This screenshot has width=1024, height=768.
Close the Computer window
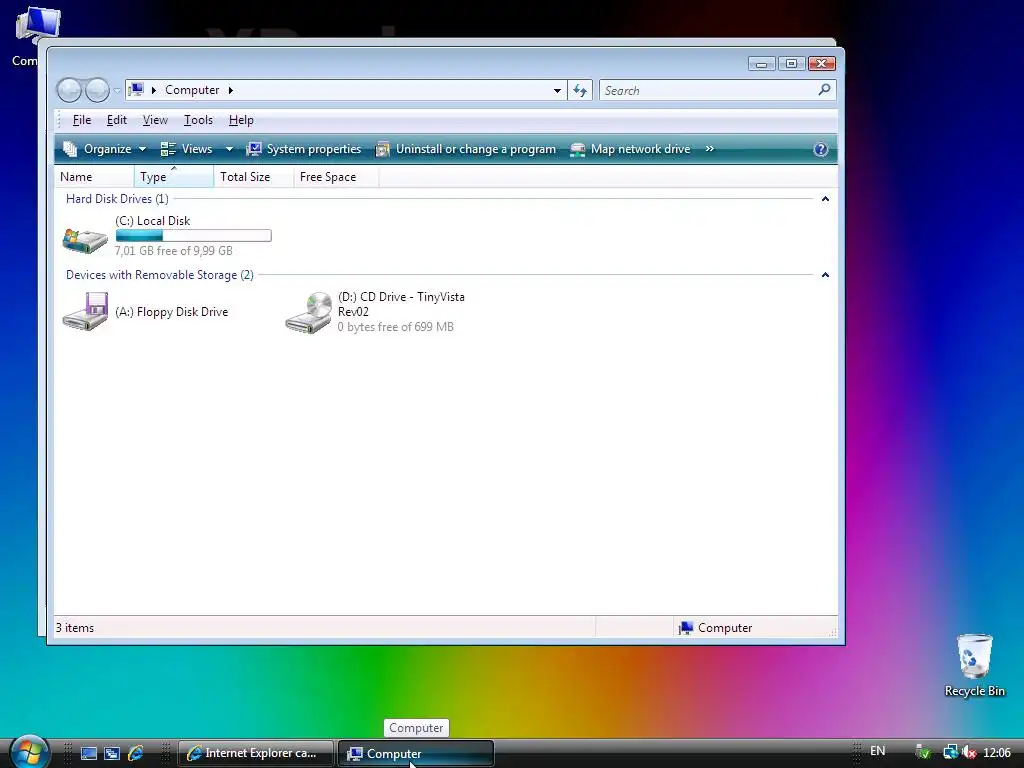coord(822,63)
